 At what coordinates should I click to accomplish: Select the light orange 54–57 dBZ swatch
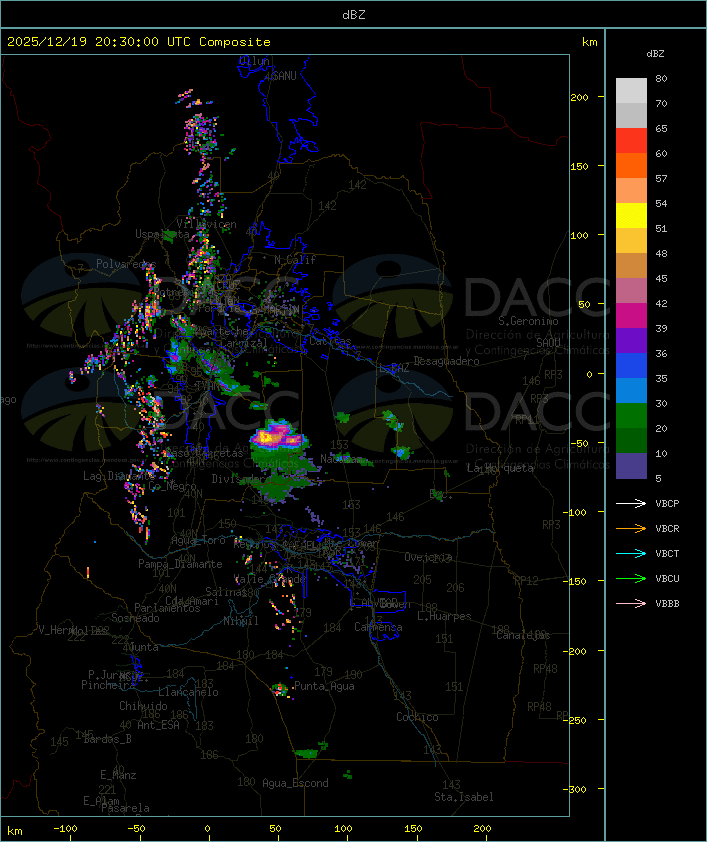631,191
